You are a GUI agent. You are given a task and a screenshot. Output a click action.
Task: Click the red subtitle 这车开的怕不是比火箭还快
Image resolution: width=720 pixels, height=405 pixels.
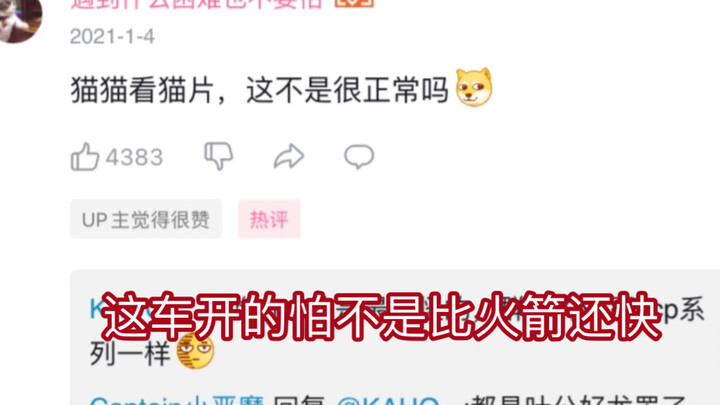point(381,316)
